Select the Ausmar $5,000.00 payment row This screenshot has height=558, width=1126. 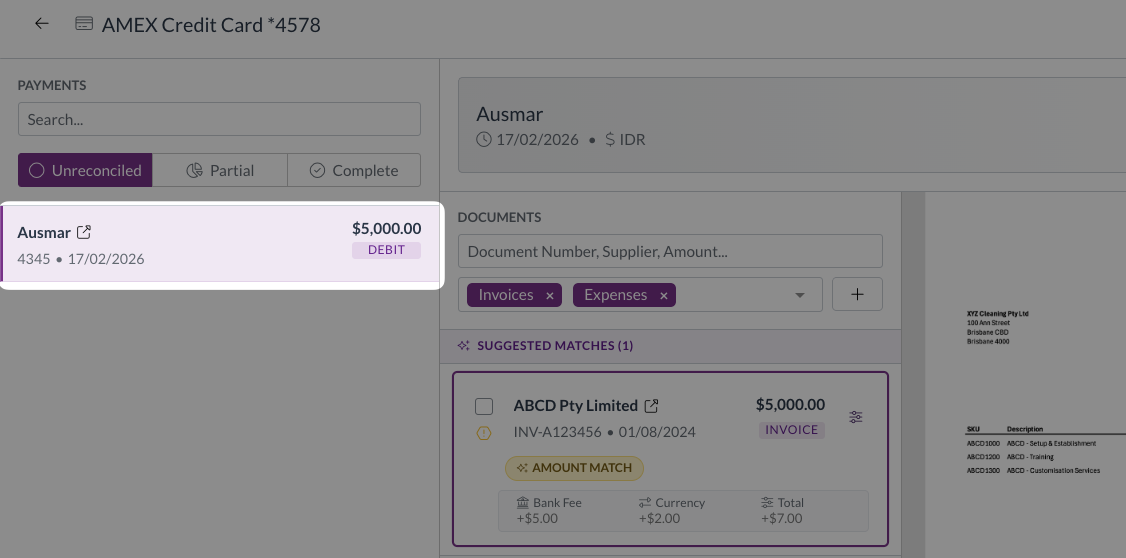coord(220,245)
